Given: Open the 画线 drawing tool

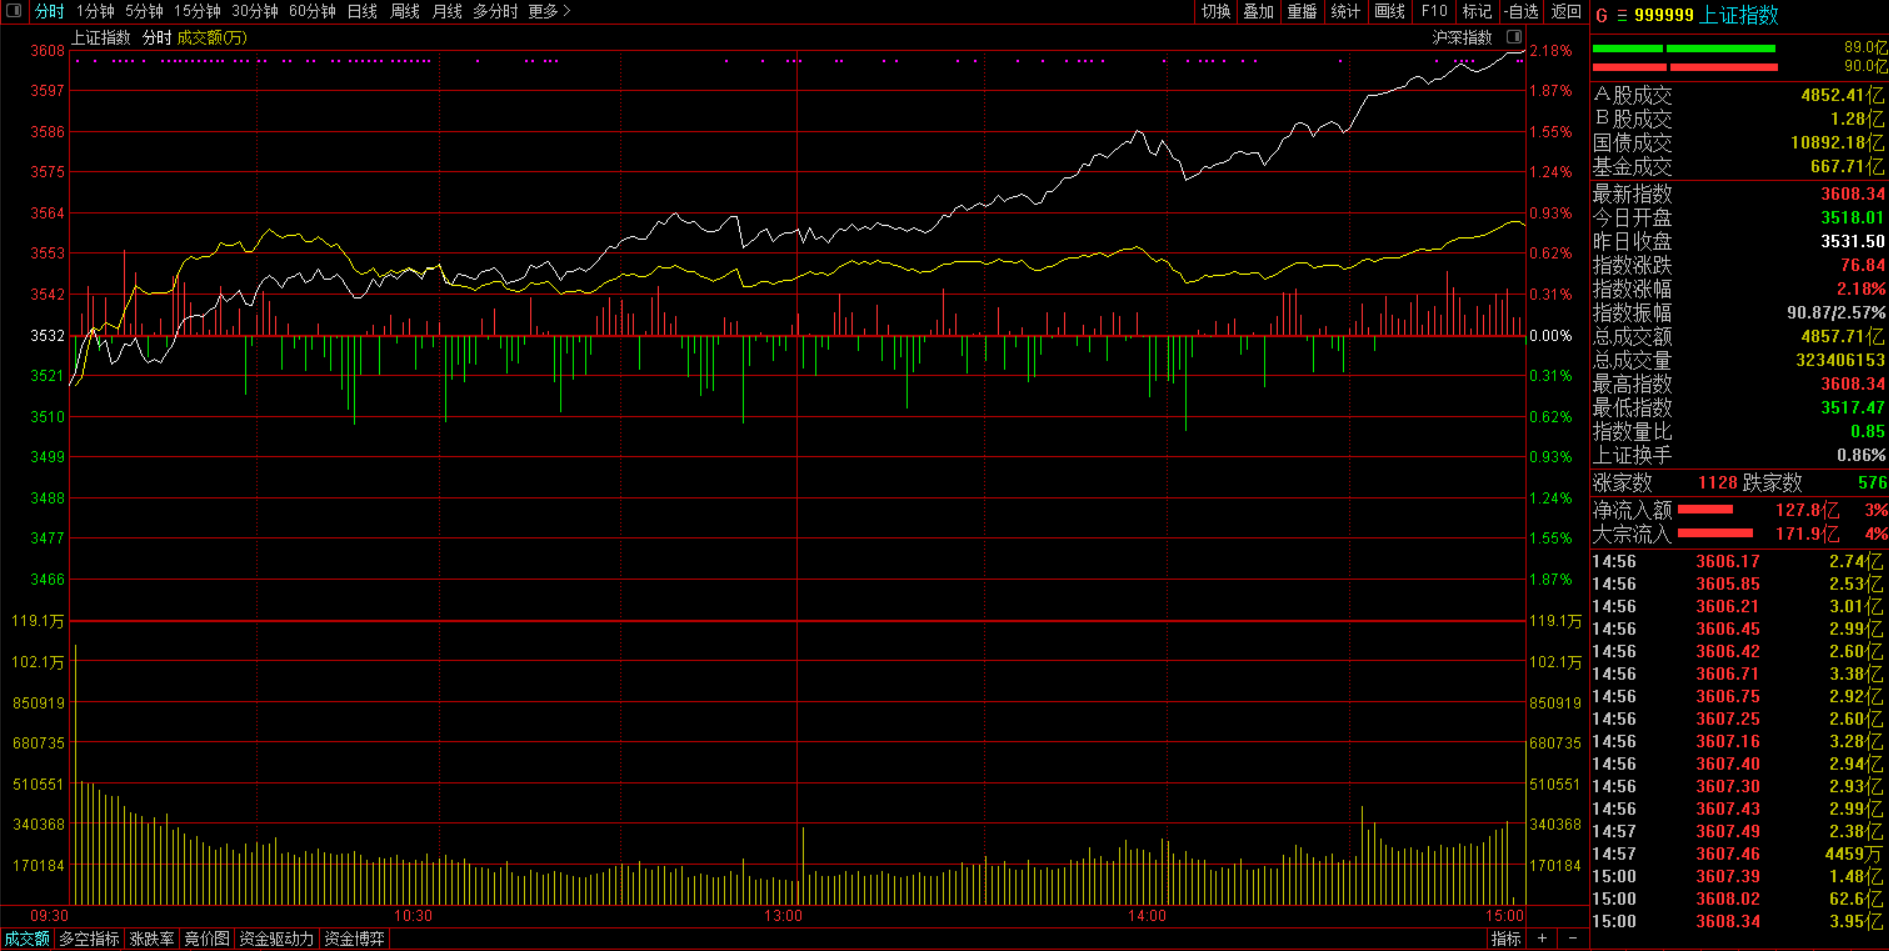Looking at the screenshot, I should pyautogui.click(x=1389, y=11).
